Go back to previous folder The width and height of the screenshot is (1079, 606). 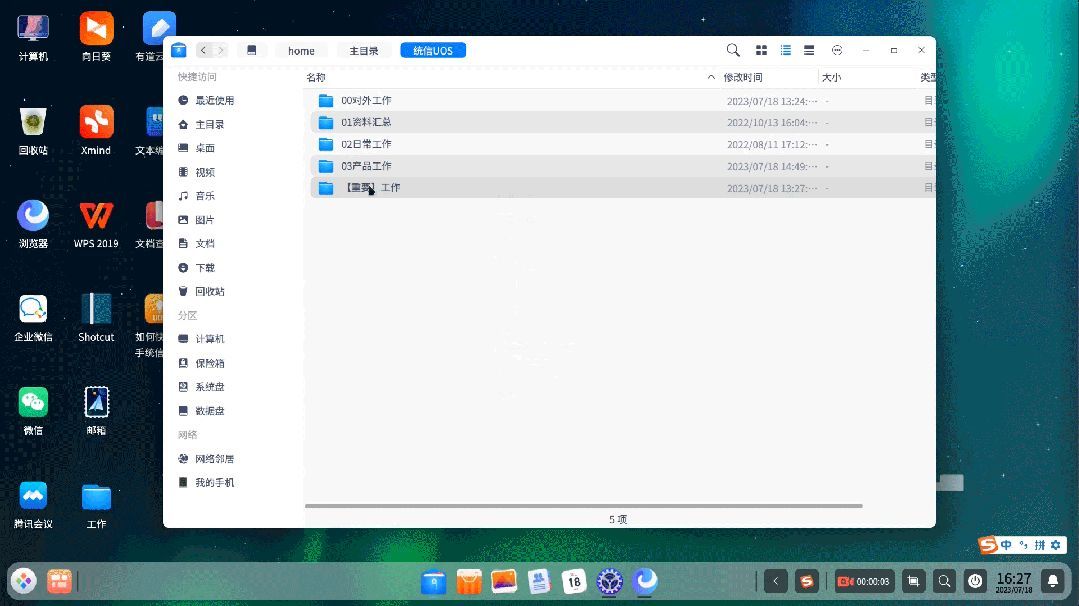pos(203,50)
